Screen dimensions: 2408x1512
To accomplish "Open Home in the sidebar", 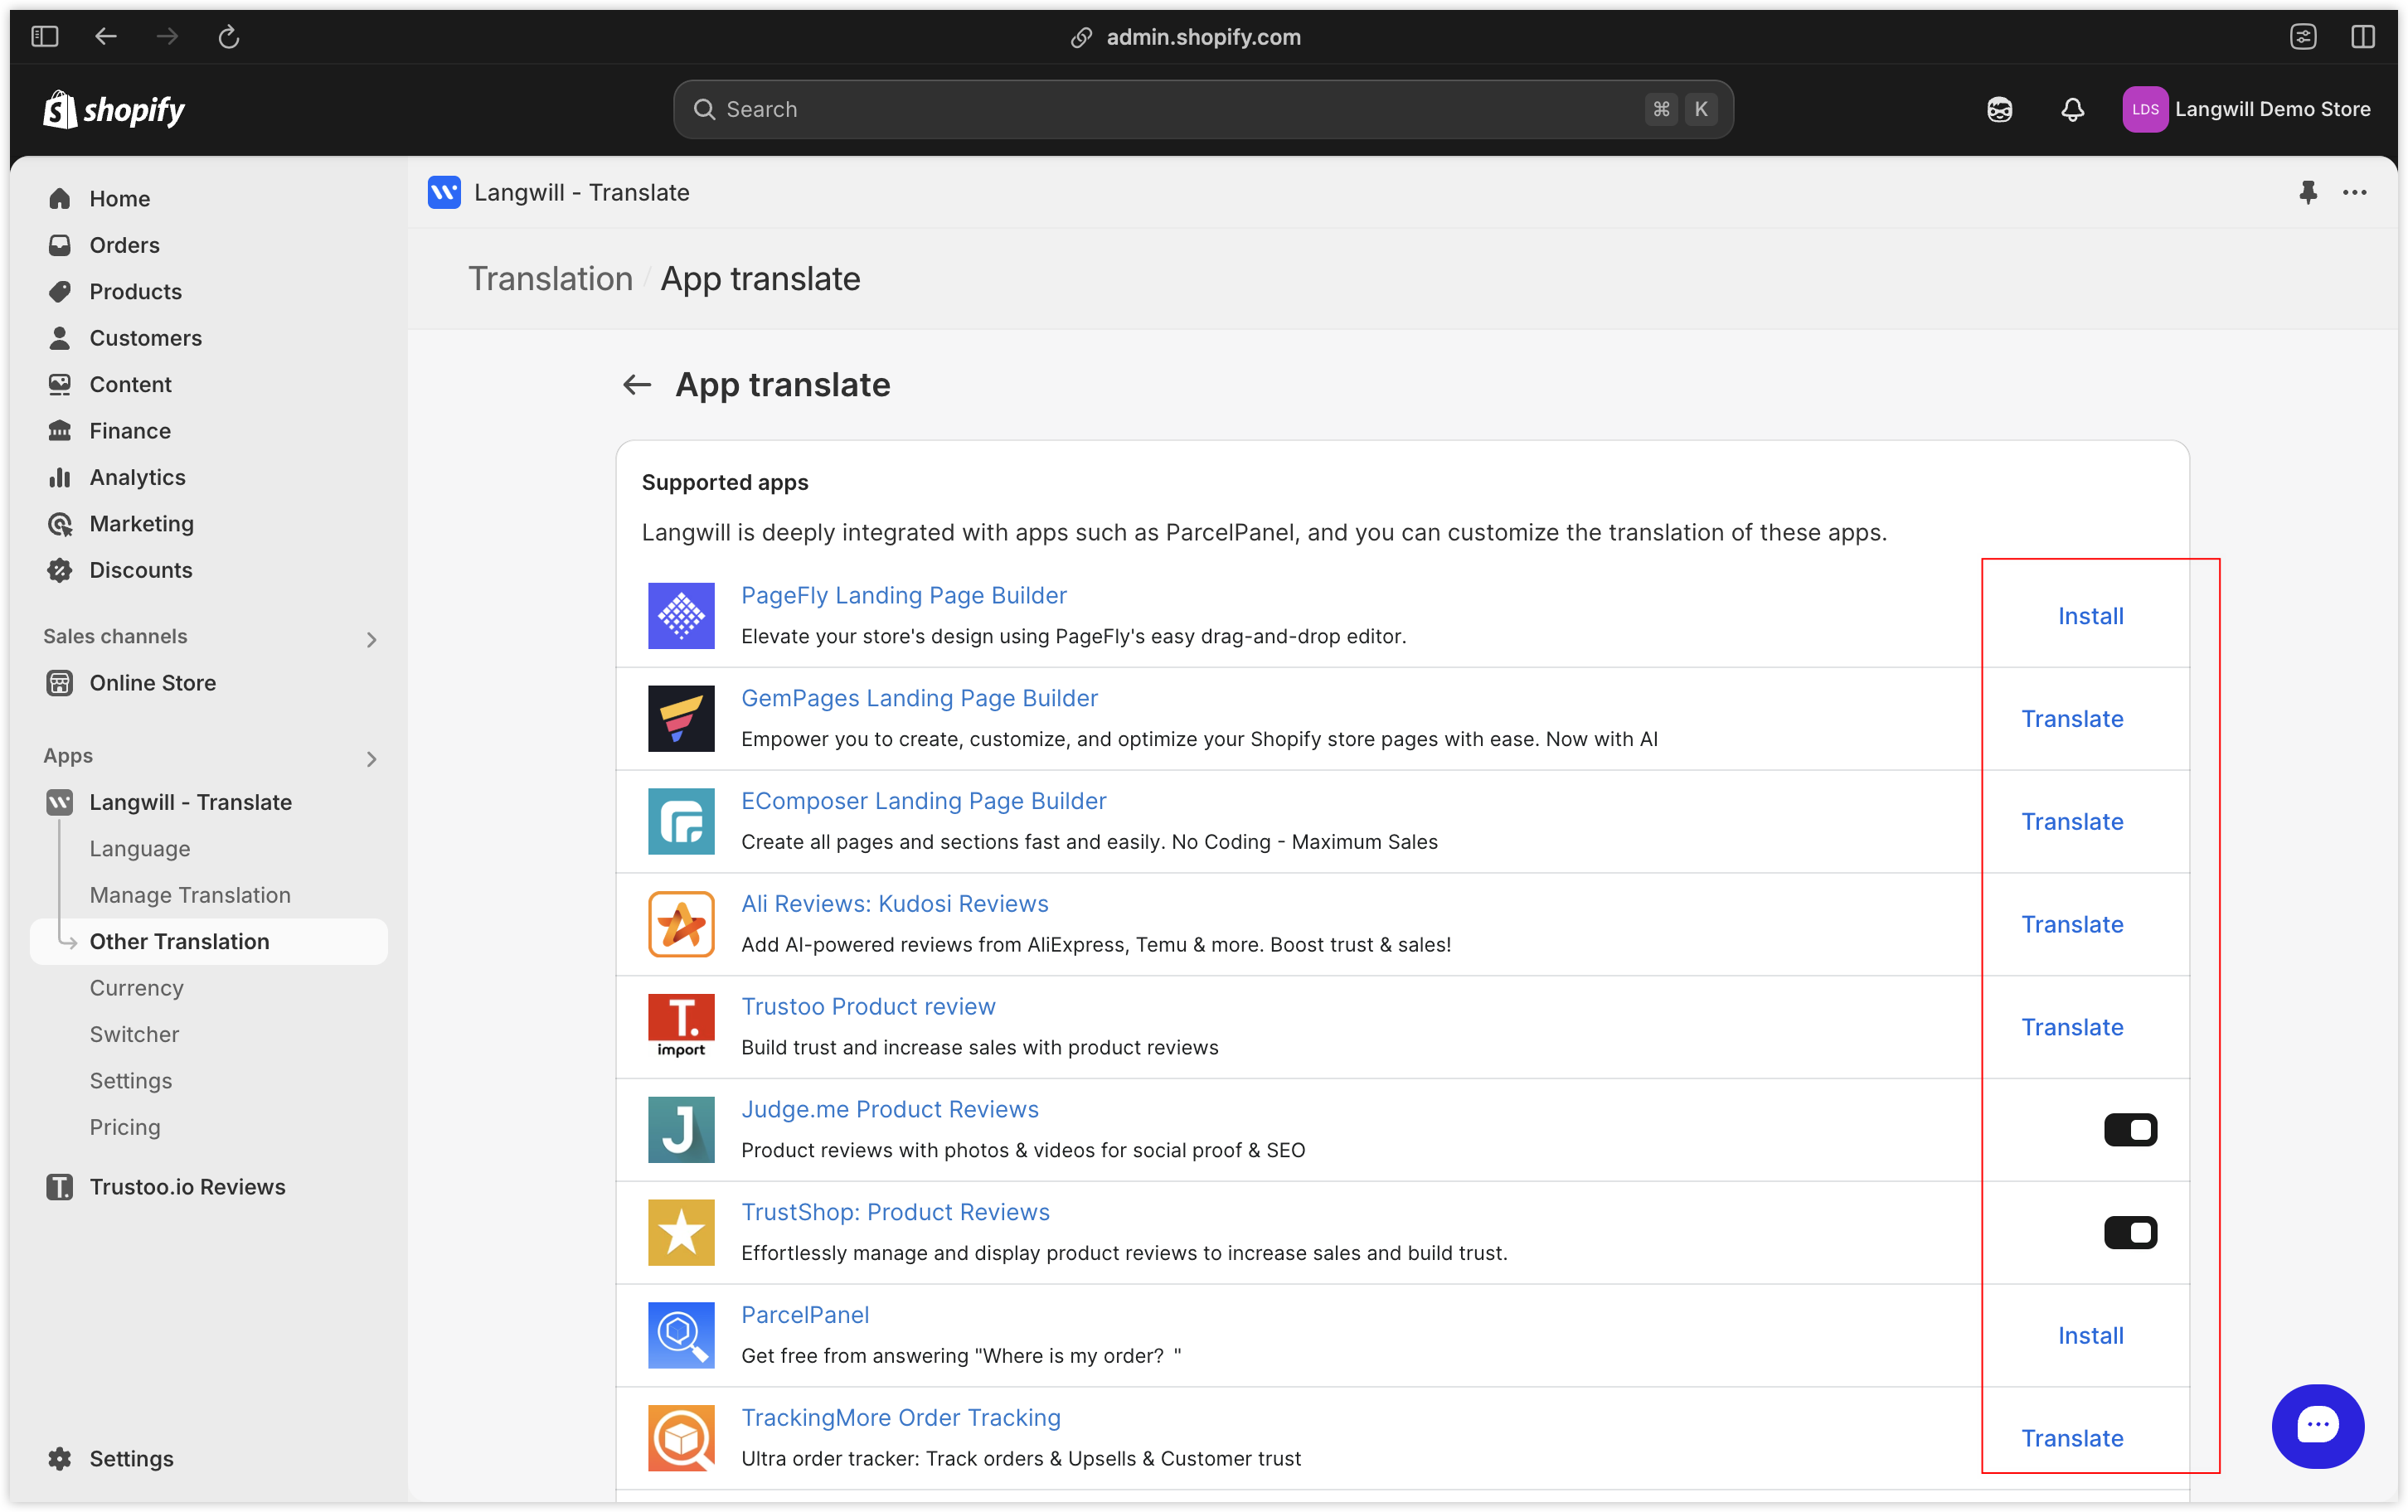I will tap(209, 199).
